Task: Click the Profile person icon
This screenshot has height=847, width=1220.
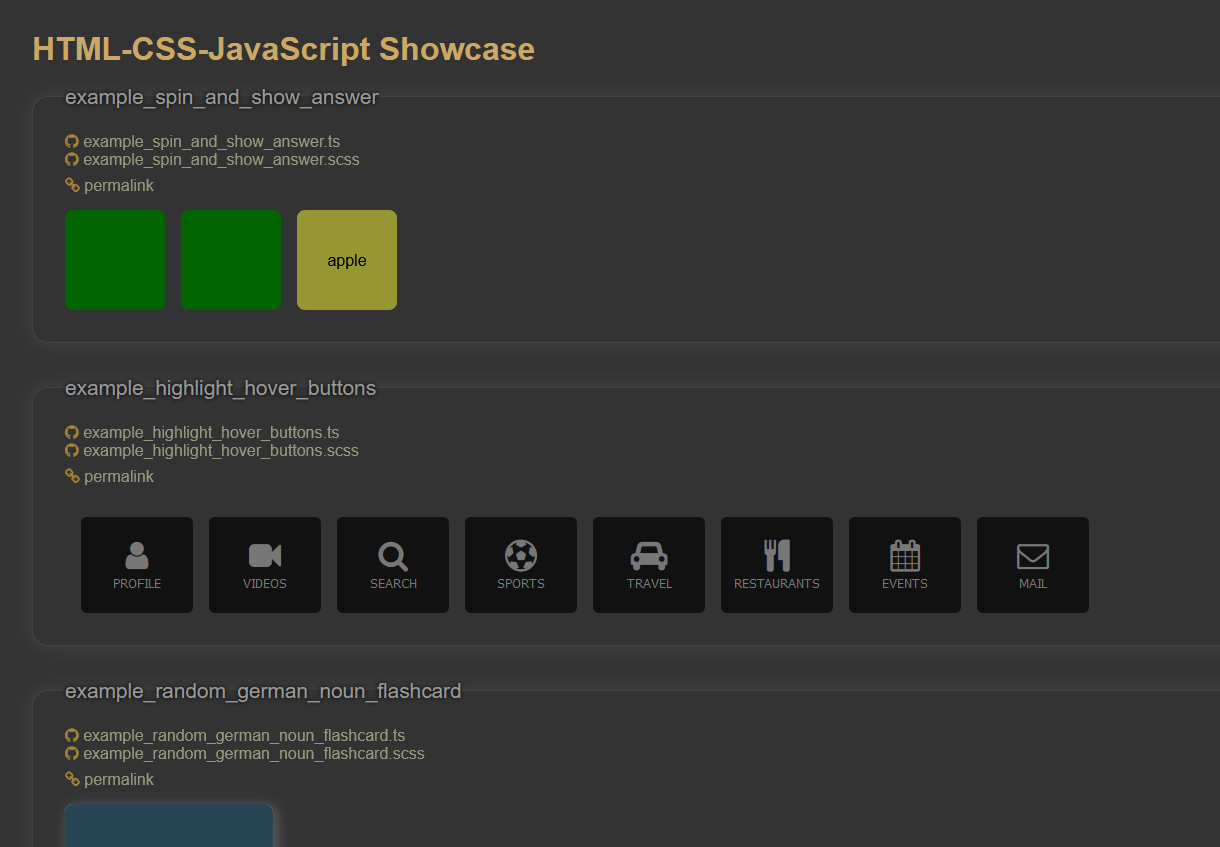Action: point(137,554)
